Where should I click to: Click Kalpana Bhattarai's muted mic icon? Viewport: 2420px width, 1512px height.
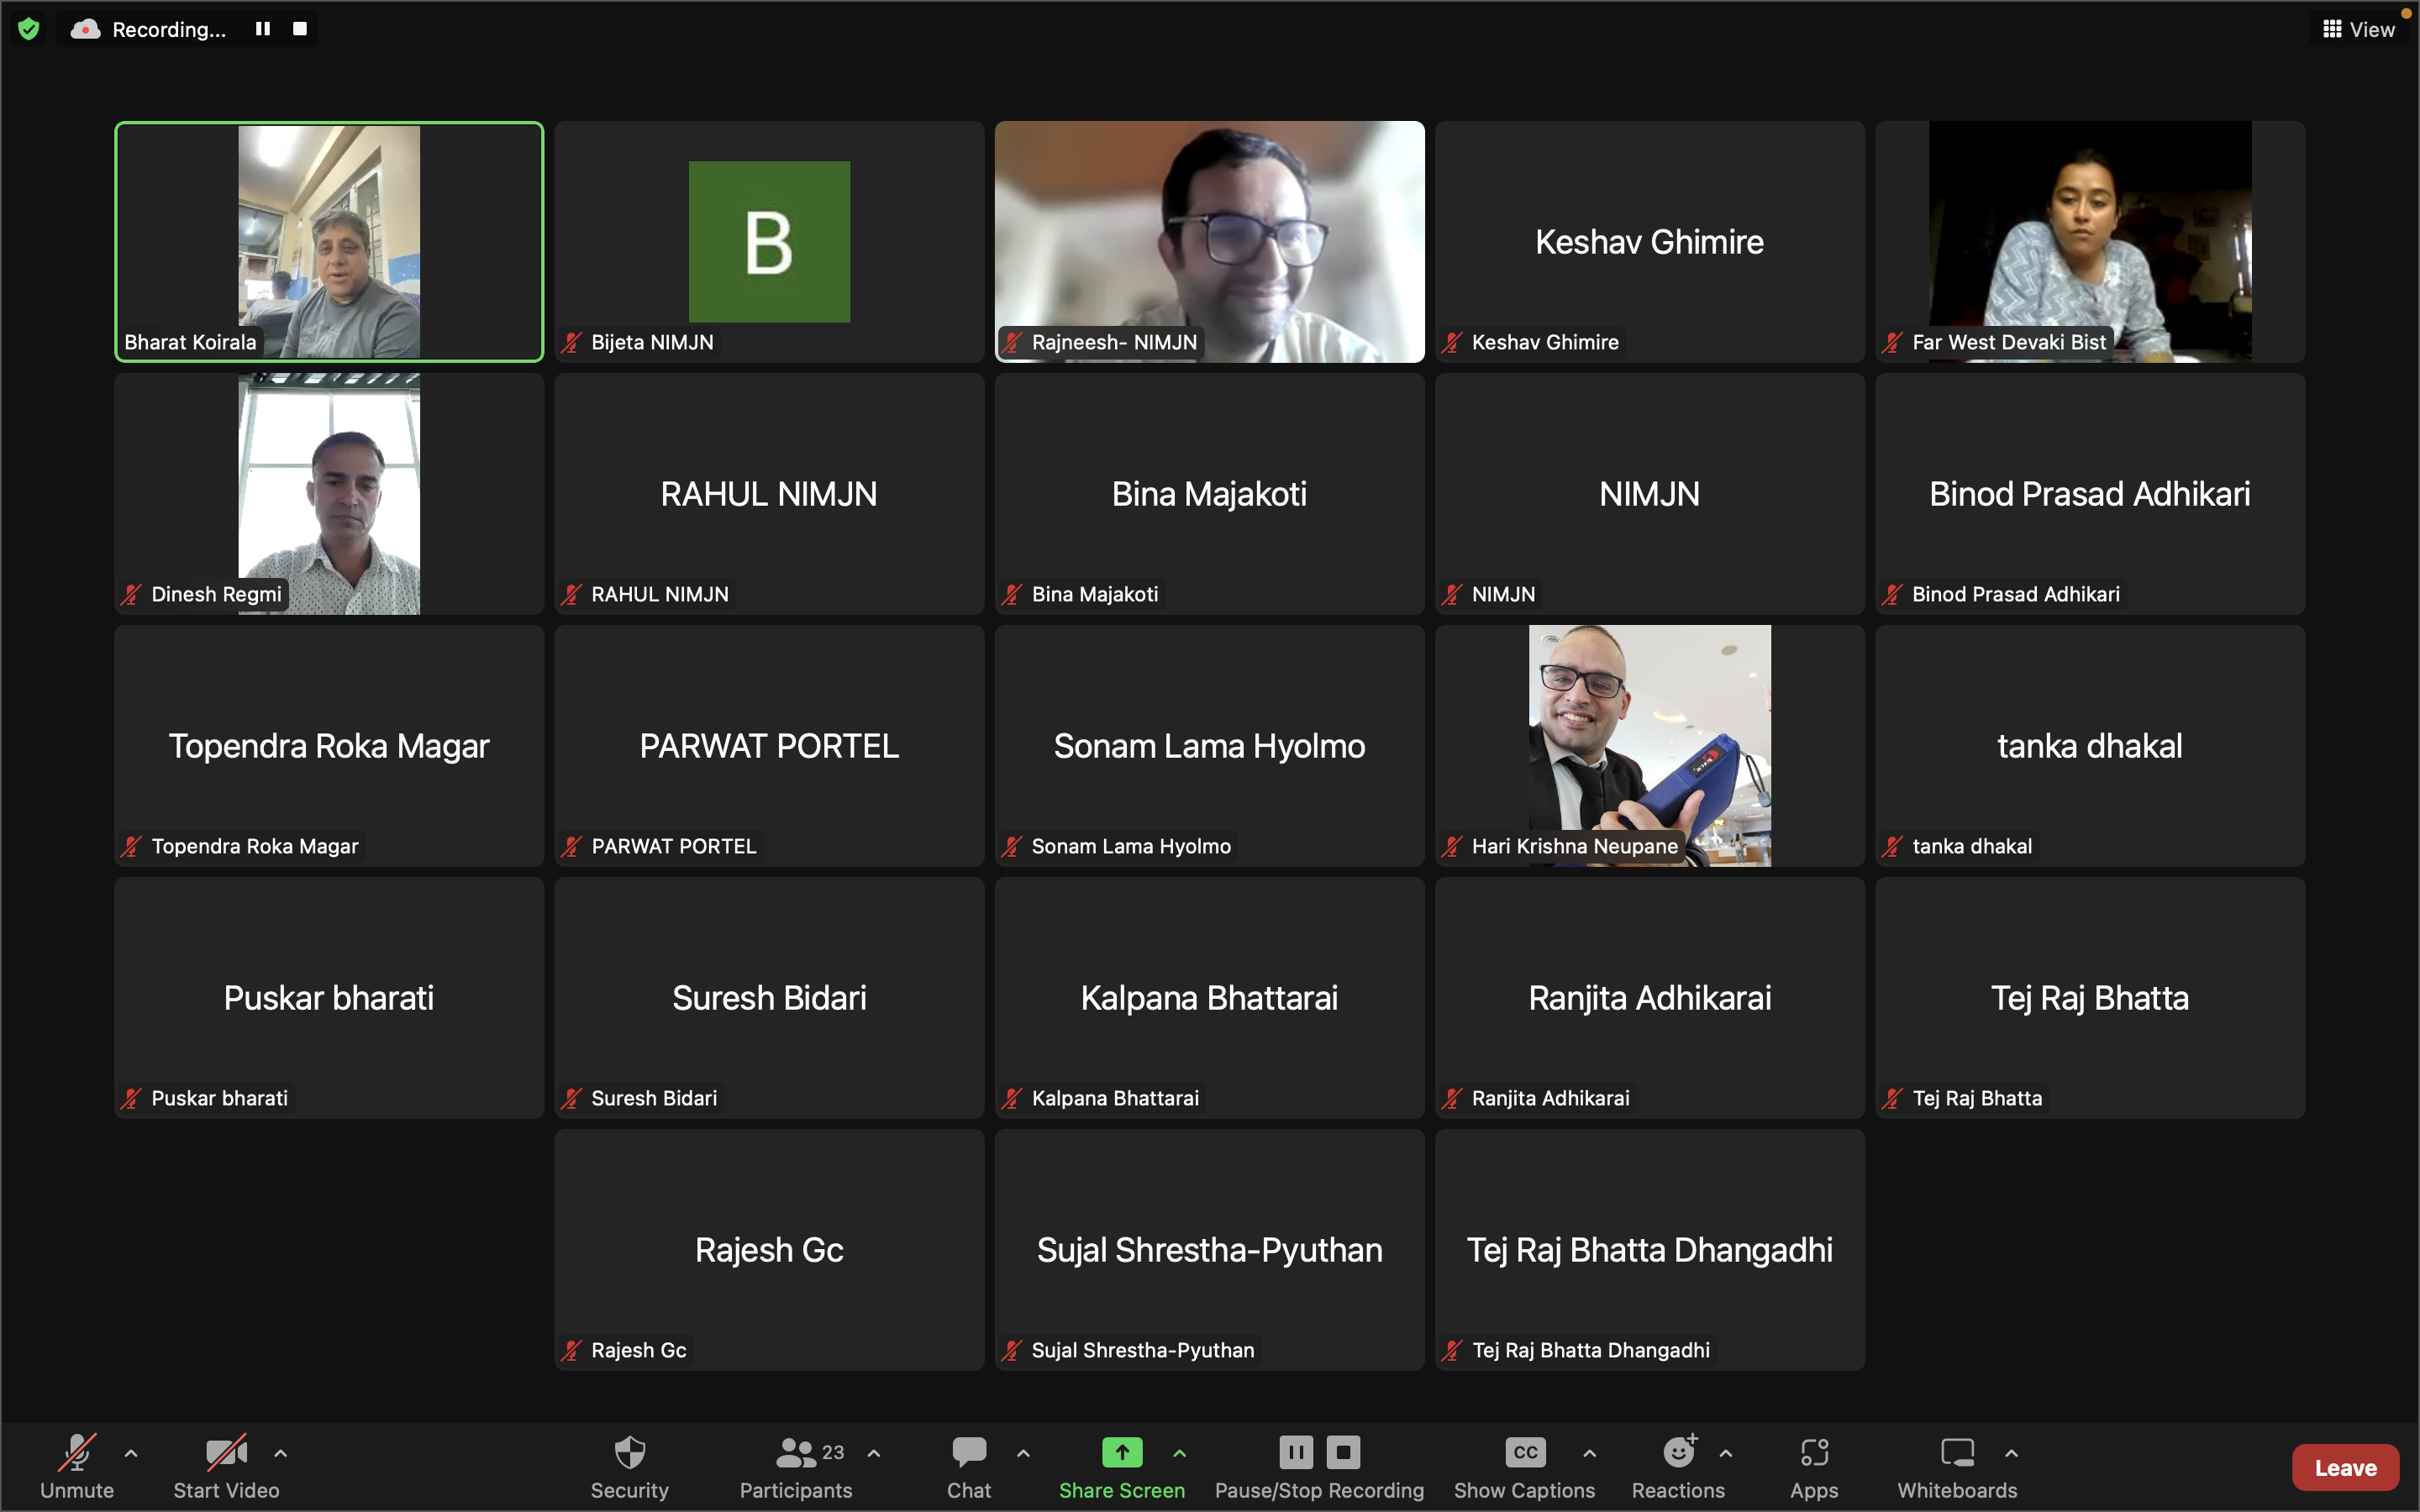(x=1012, y=1098)
